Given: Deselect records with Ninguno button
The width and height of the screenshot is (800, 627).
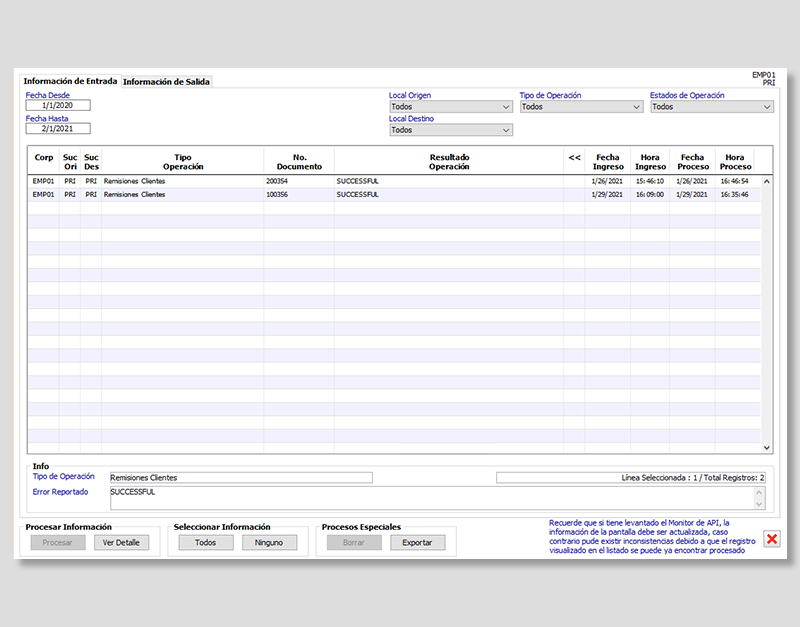Looking at the screenshot, I should click(269, 542).
